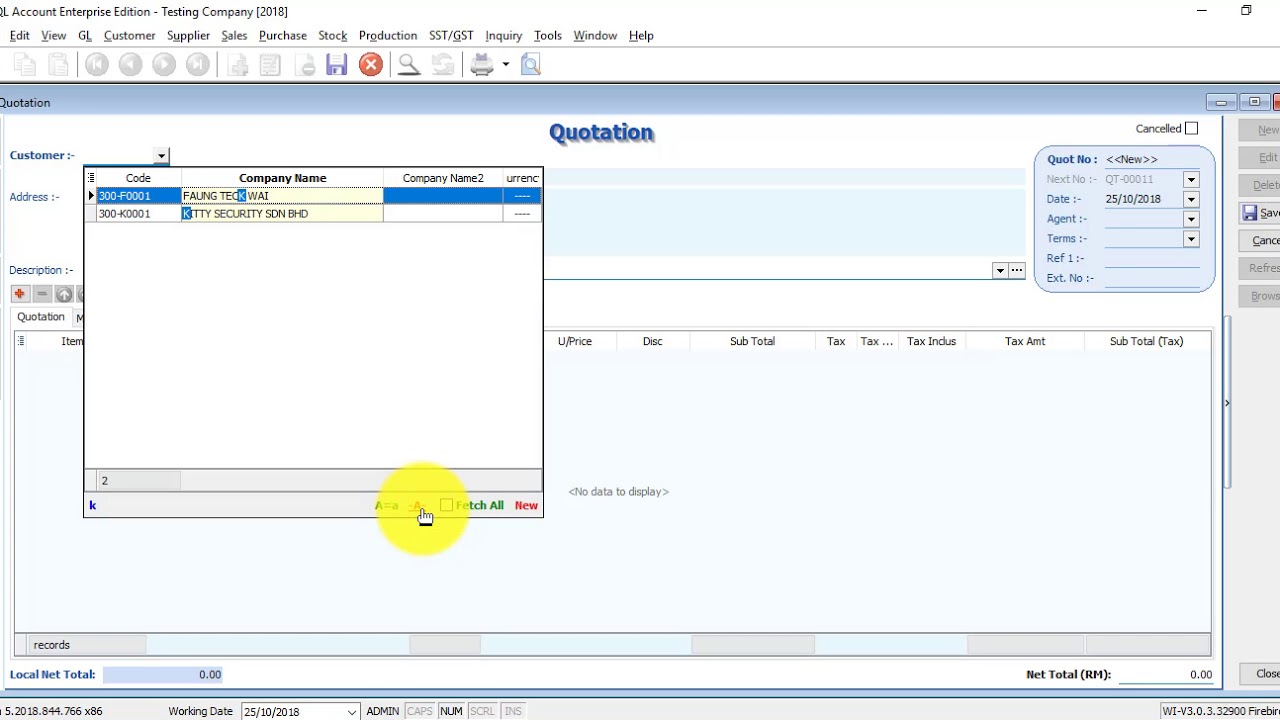Viewport: 1280px width, 720px height.
Task: Click the Cancel side button
Action: (1260, 241)
